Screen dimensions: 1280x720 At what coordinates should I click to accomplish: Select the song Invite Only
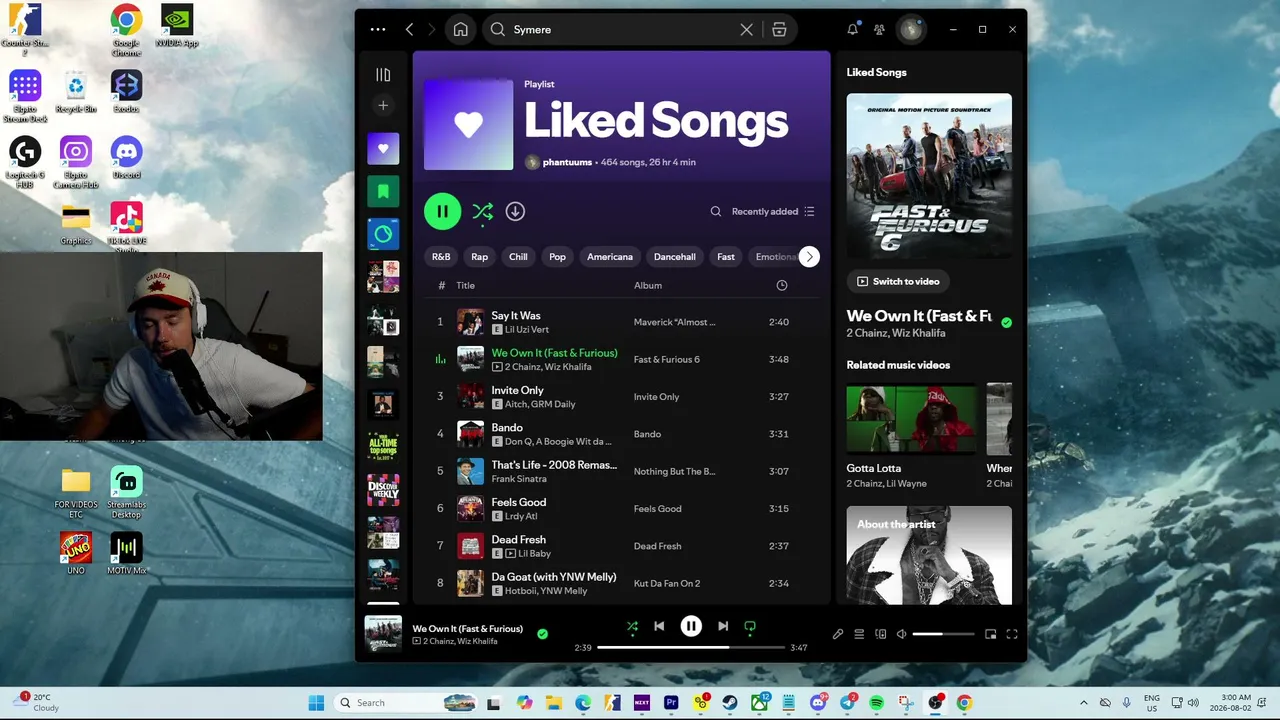[518, 391]
